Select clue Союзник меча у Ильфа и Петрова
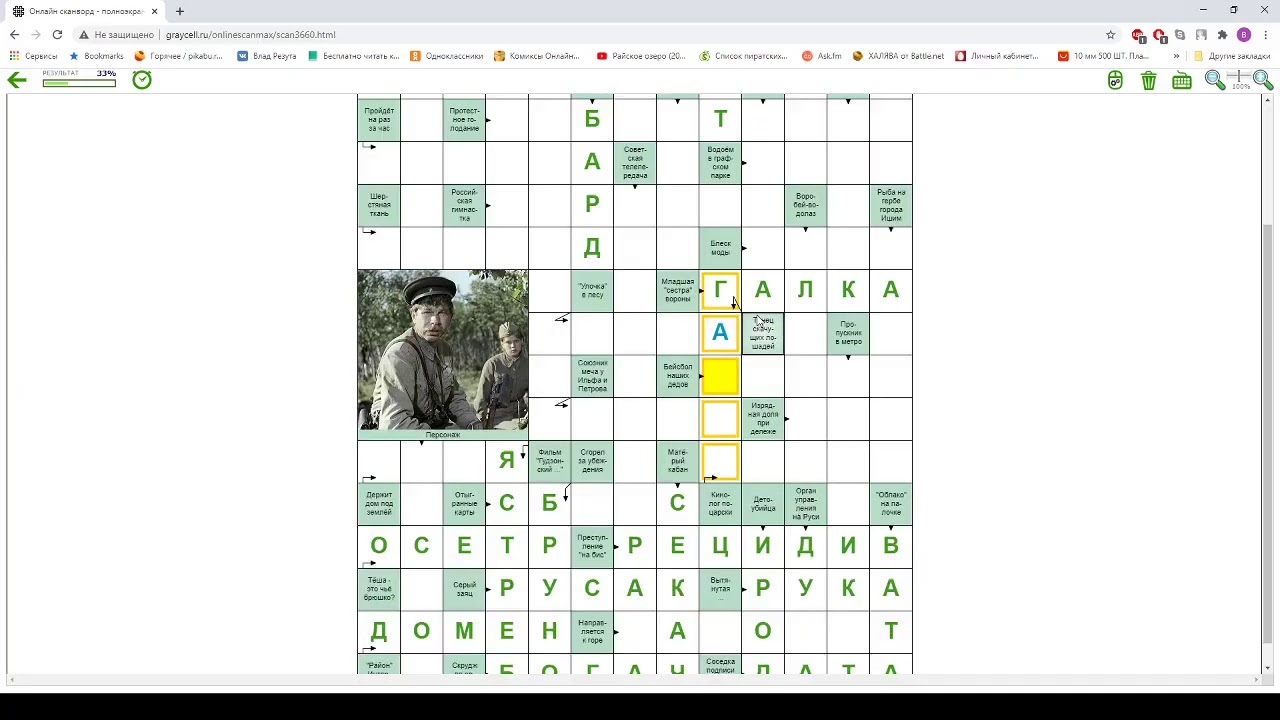This screenshot has height=720, width=1280. 592,376
